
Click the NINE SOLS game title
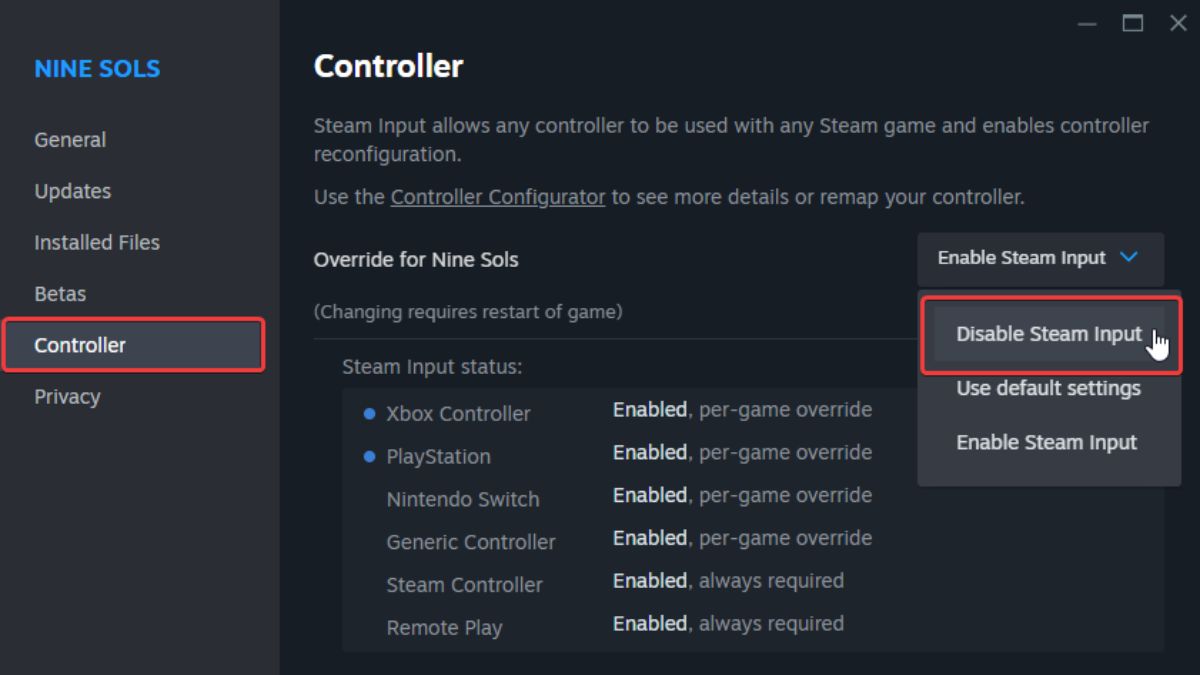tap(96, 68)
